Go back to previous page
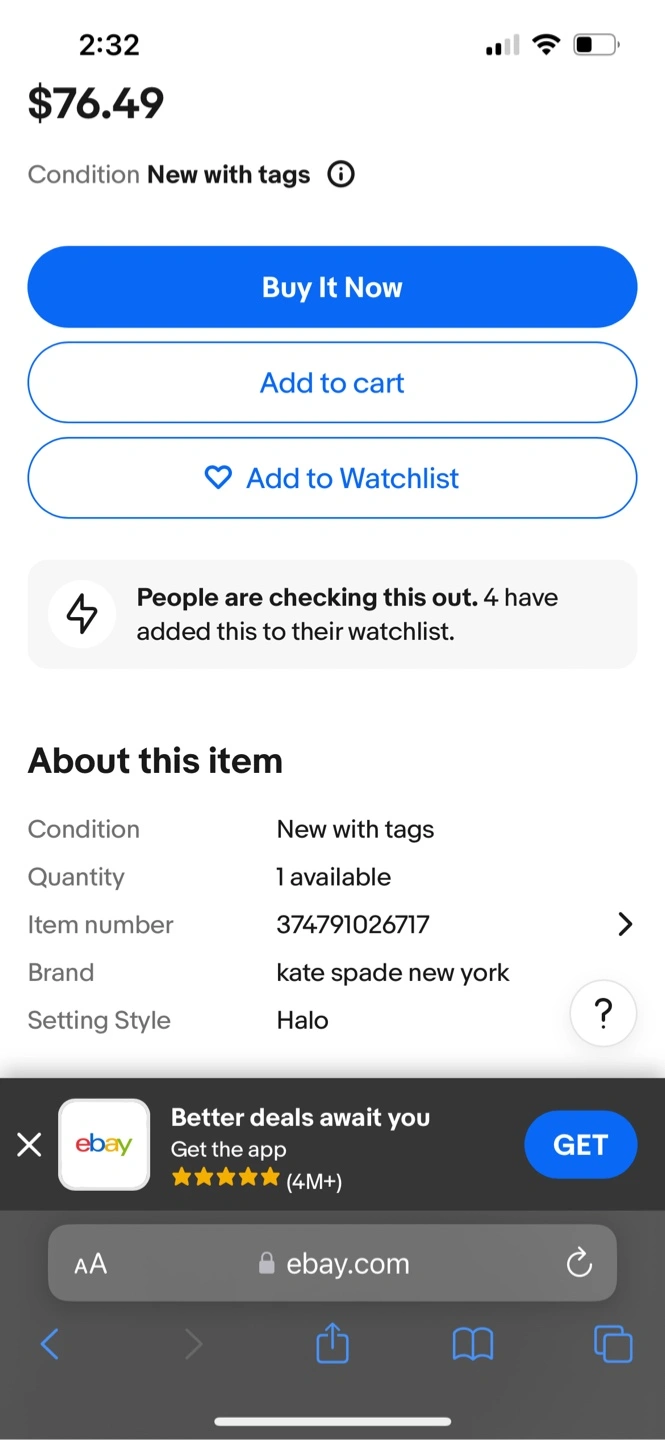 click(x=49, y=1344)
